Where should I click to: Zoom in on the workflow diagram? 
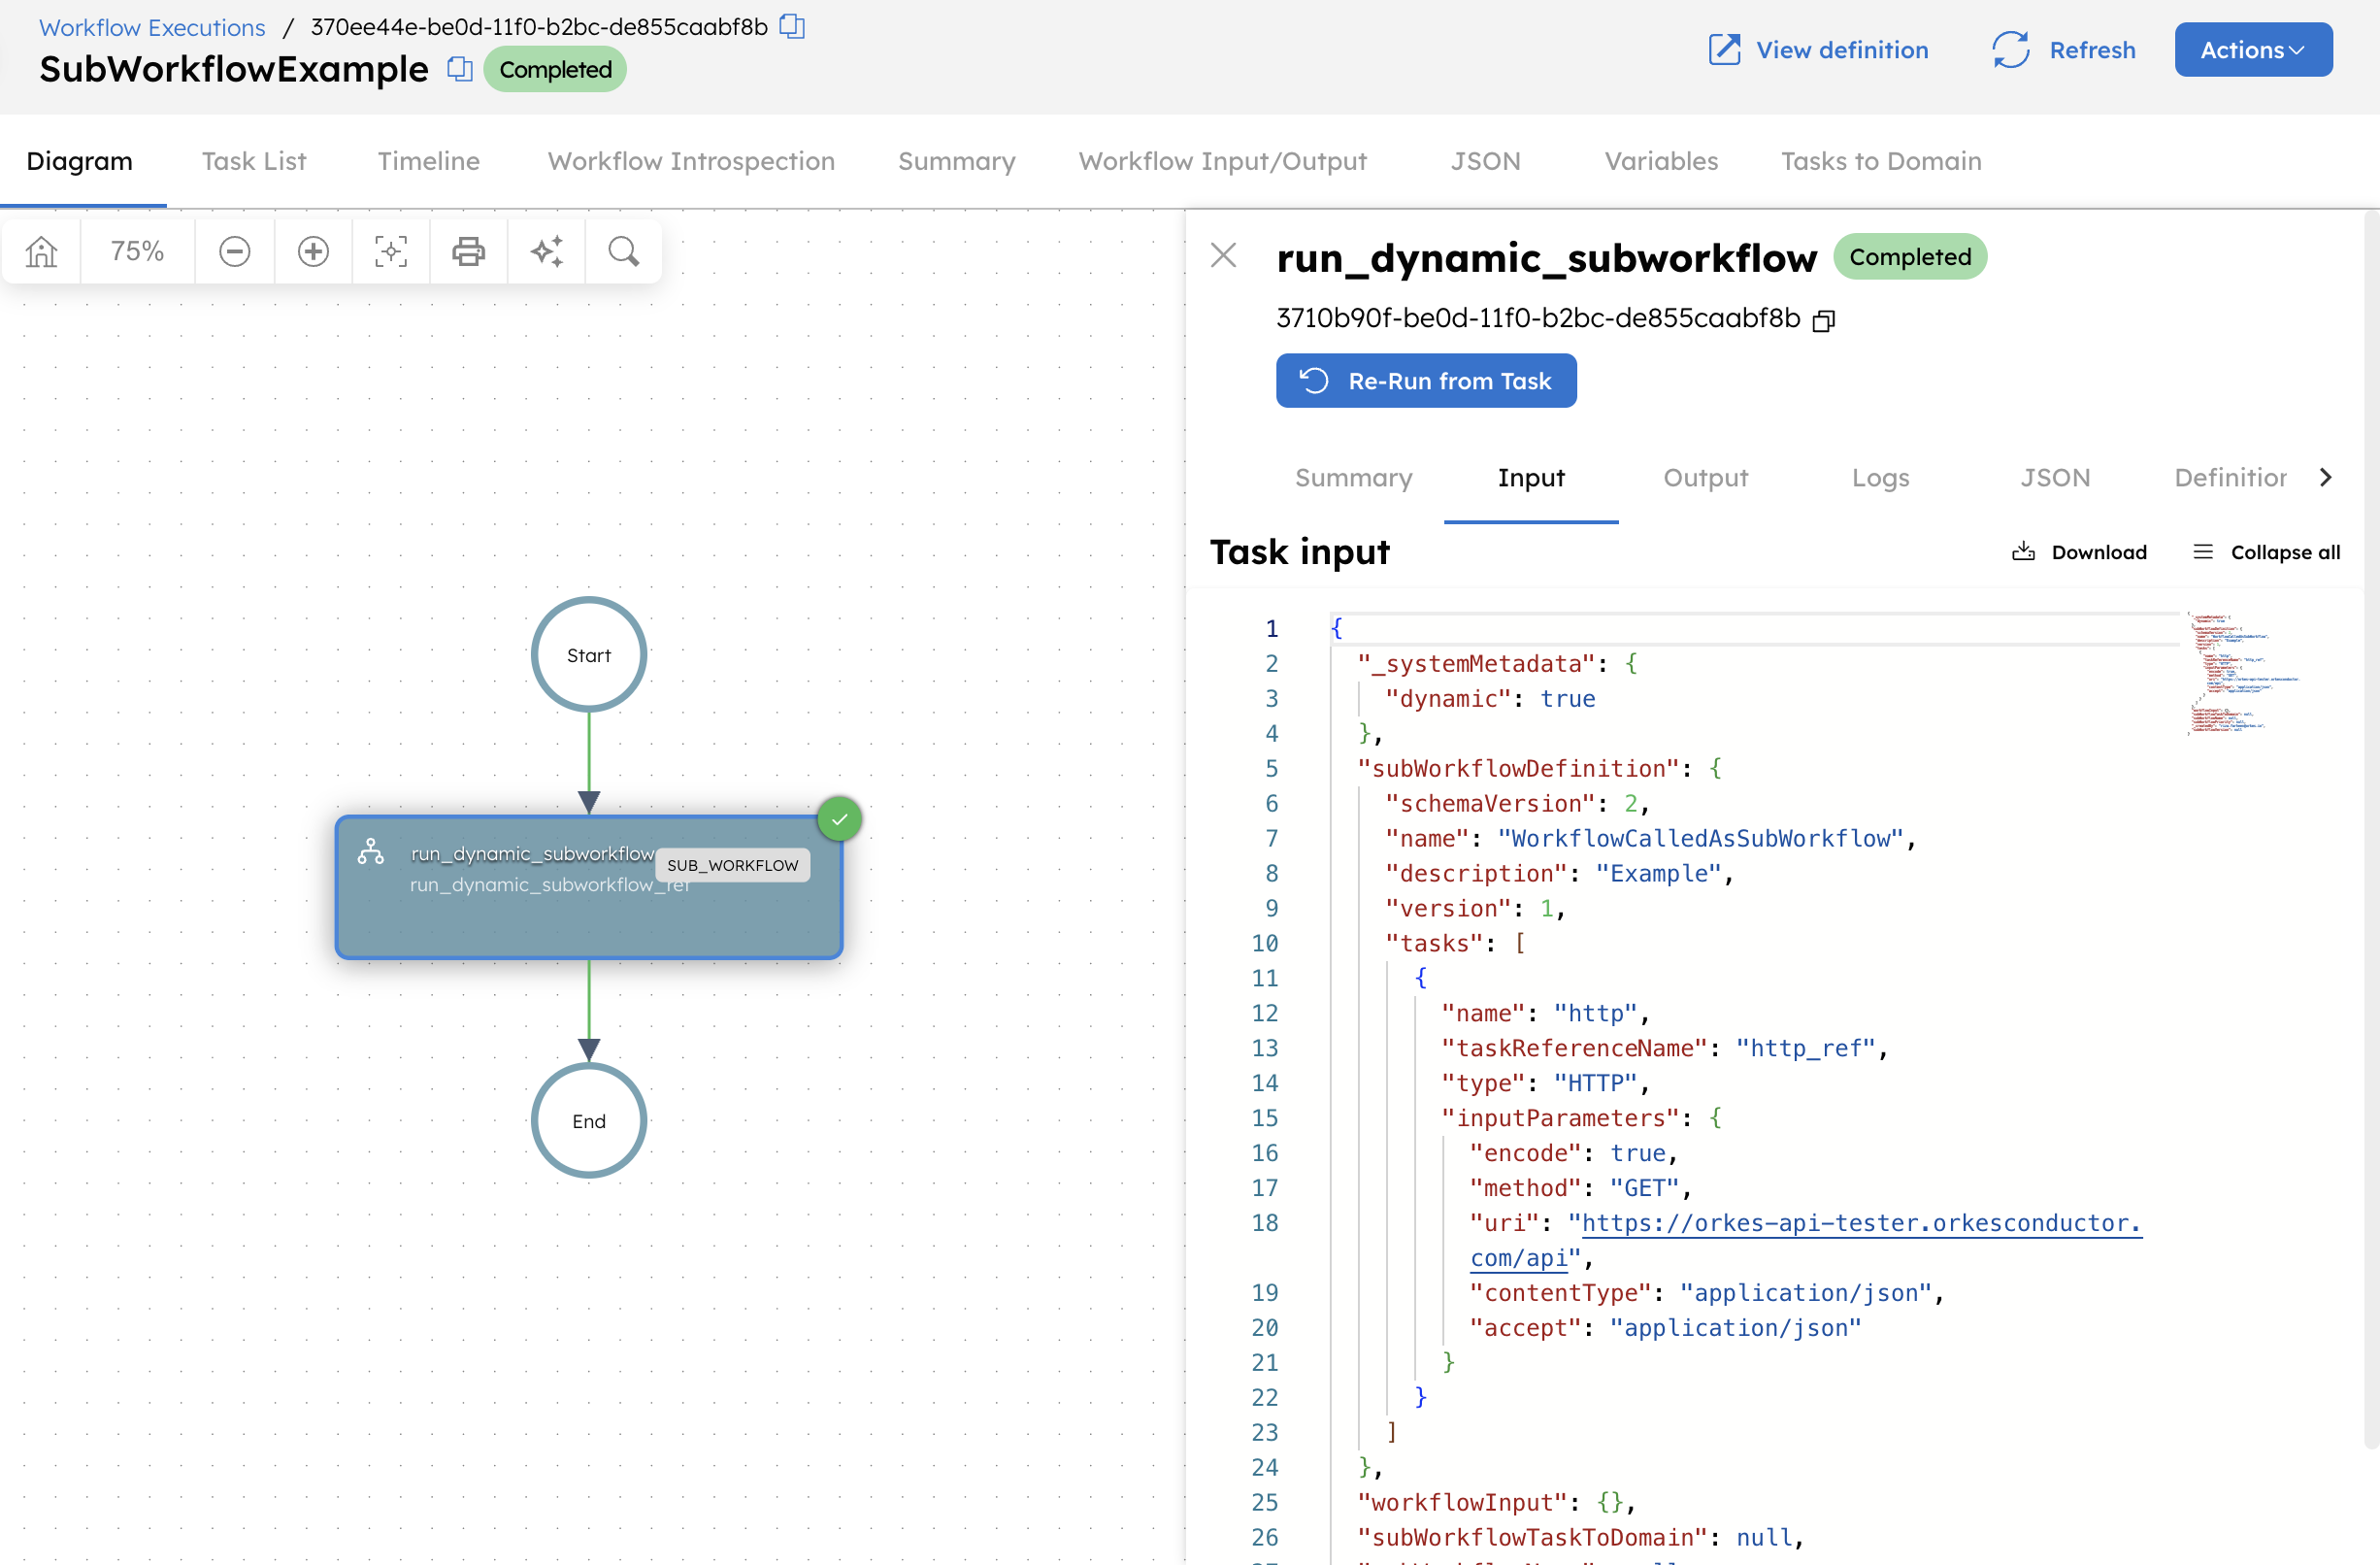coord(313,251)
